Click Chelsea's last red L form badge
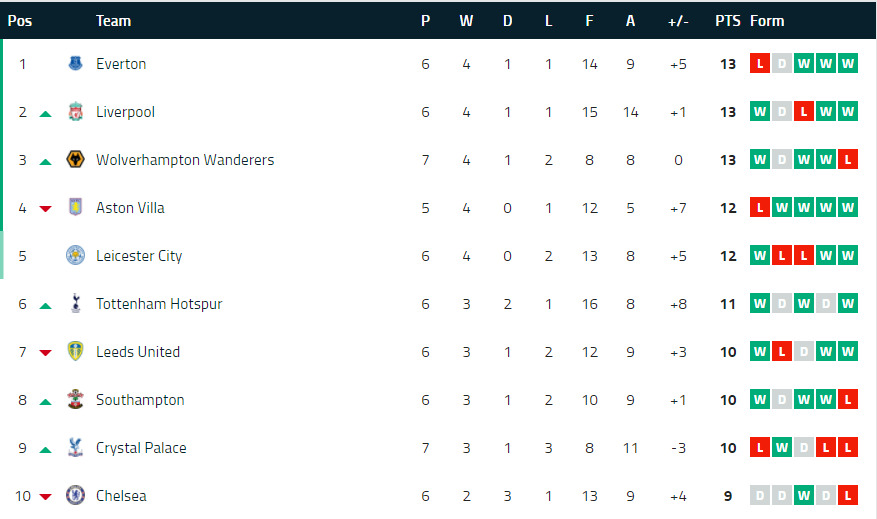The width and height of the screenshot is (877, 519). [848, 496]
